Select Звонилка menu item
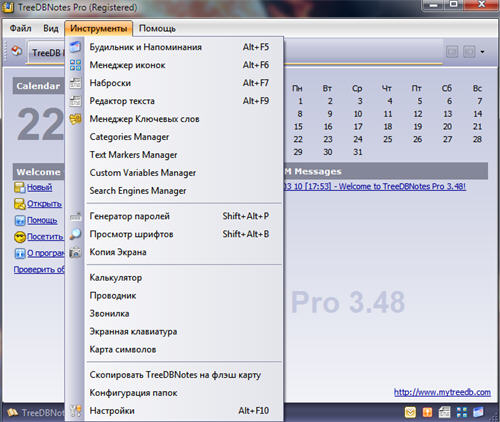Viewport: 500px width, 422px height. [183, 314]
